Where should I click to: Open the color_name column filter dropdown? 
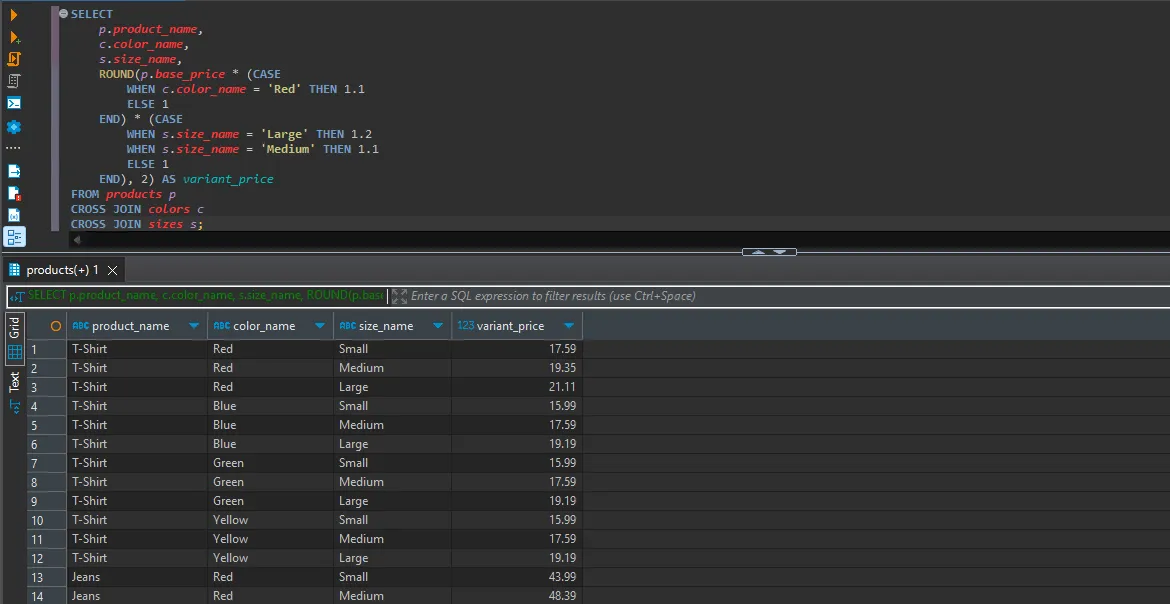320,326
